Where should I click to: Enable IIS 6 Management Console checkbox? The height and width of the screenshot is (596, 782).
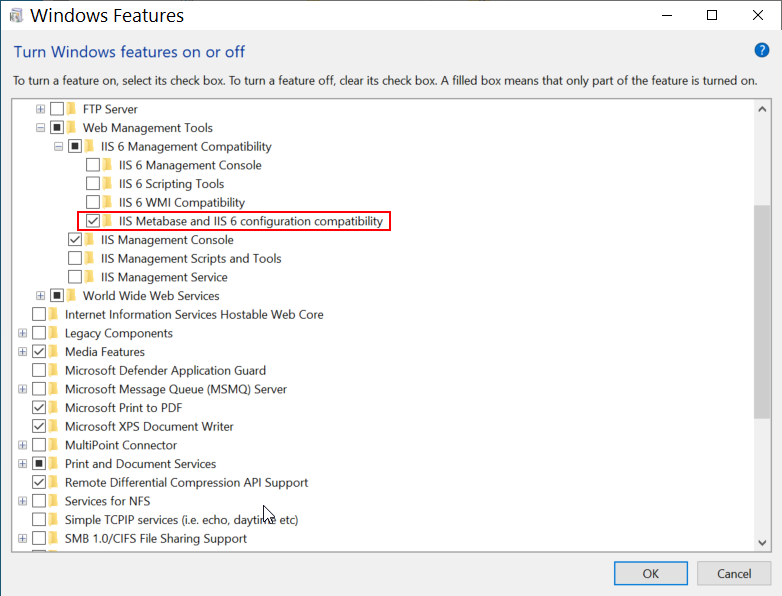coord(93,165)
